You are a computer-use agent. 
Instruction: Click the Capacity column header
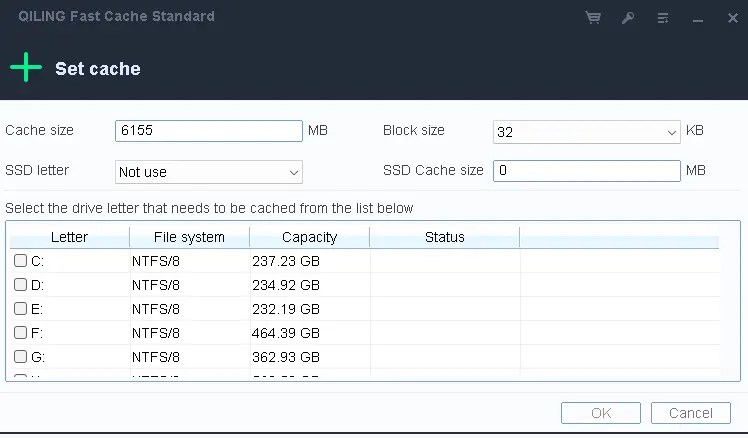click(x=309, y=237)
